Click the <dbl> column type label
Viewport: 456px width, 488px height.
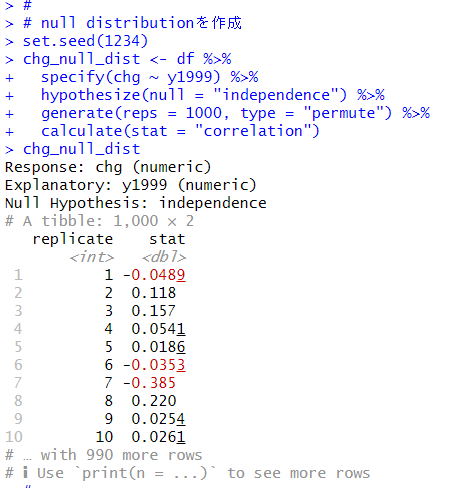click(164, 257)
